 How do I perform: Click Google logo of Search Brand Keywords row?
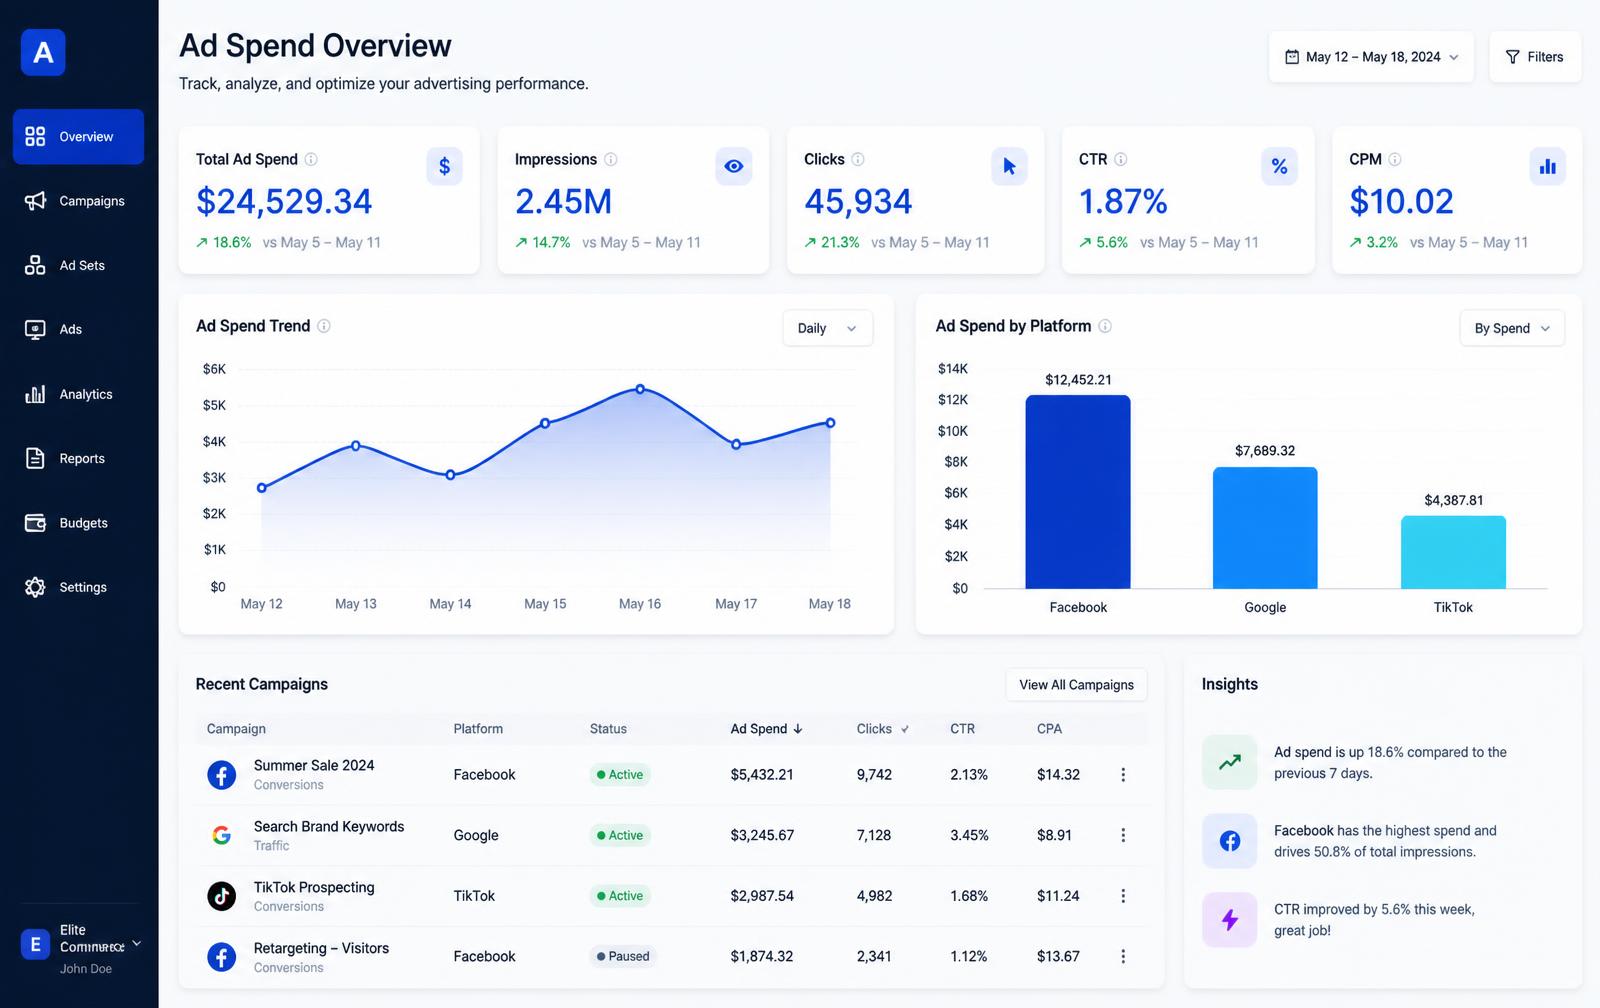[221, 835]
